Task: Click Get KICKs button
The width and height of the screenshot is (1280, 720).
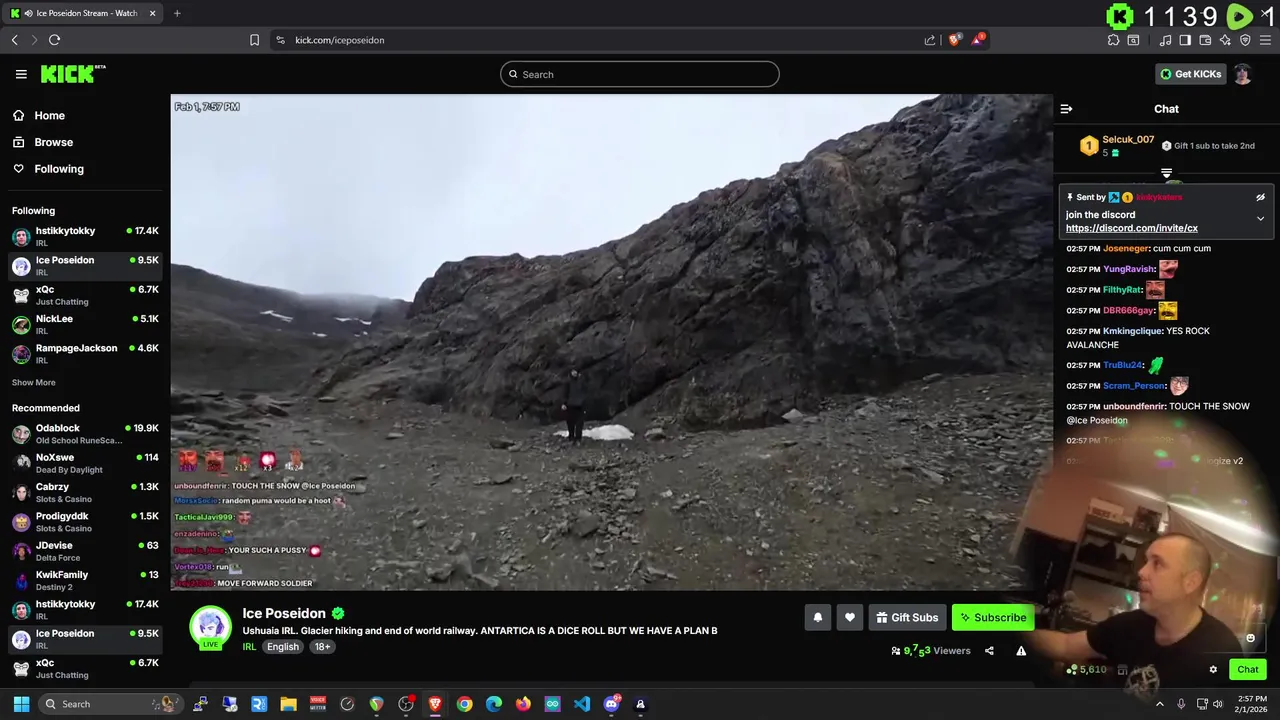Action: [x=1190, y=74]
